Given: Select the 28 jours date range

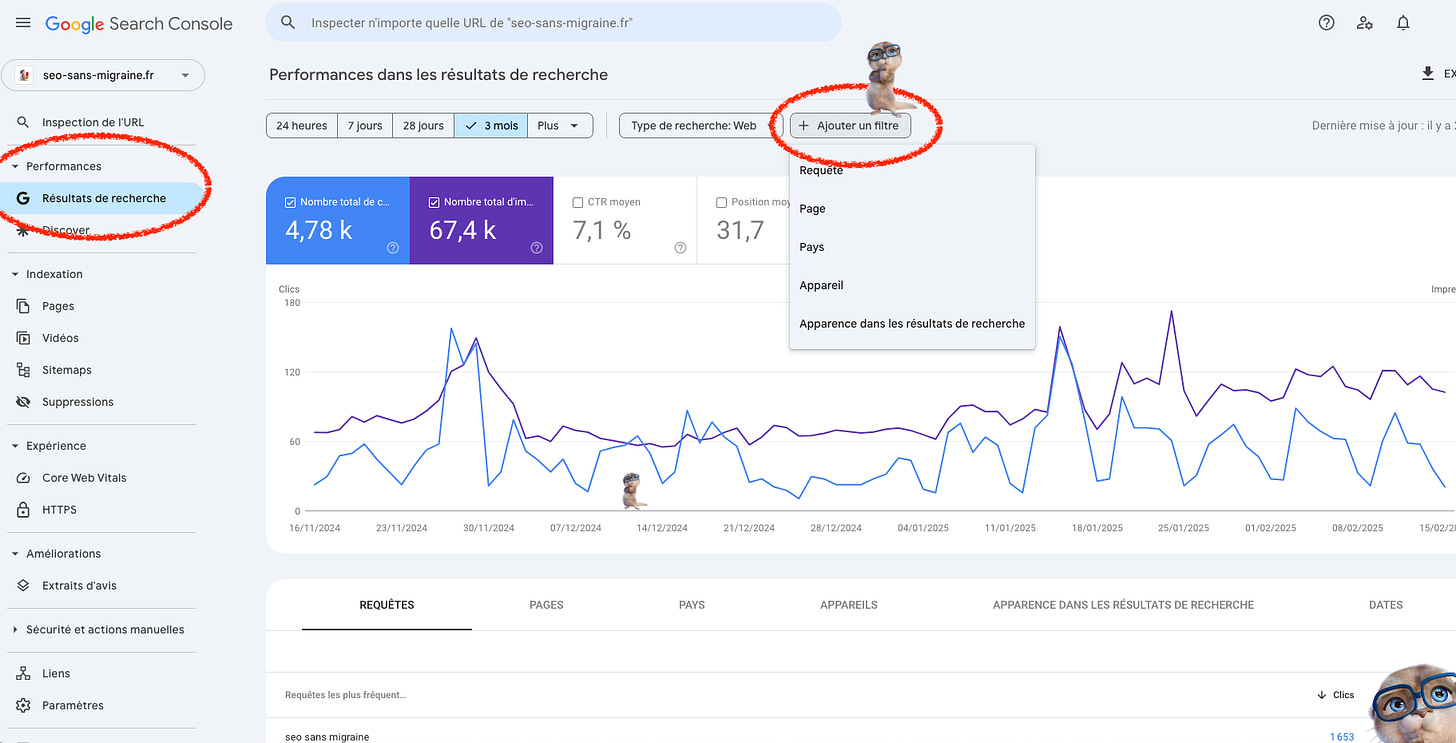Looking at the screenshot, I should [x=423, y=126].
